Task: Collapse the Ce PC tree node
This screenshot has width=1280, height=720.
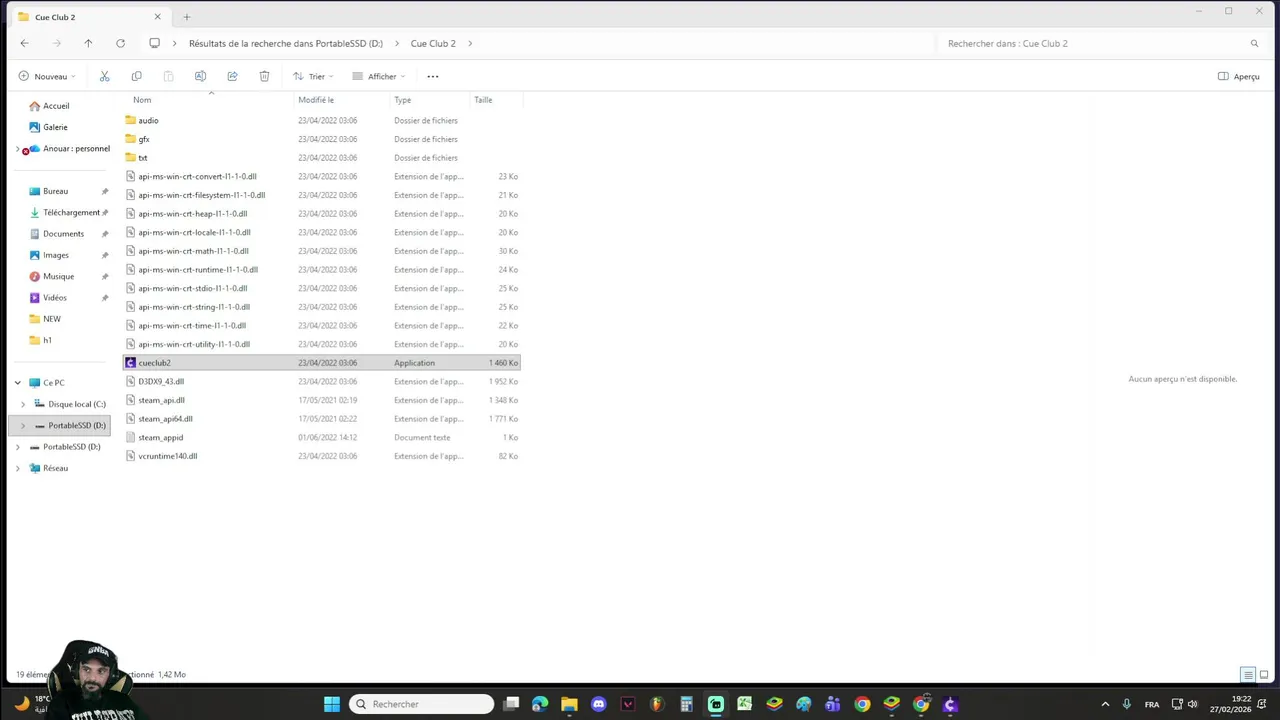Action: 17,383
